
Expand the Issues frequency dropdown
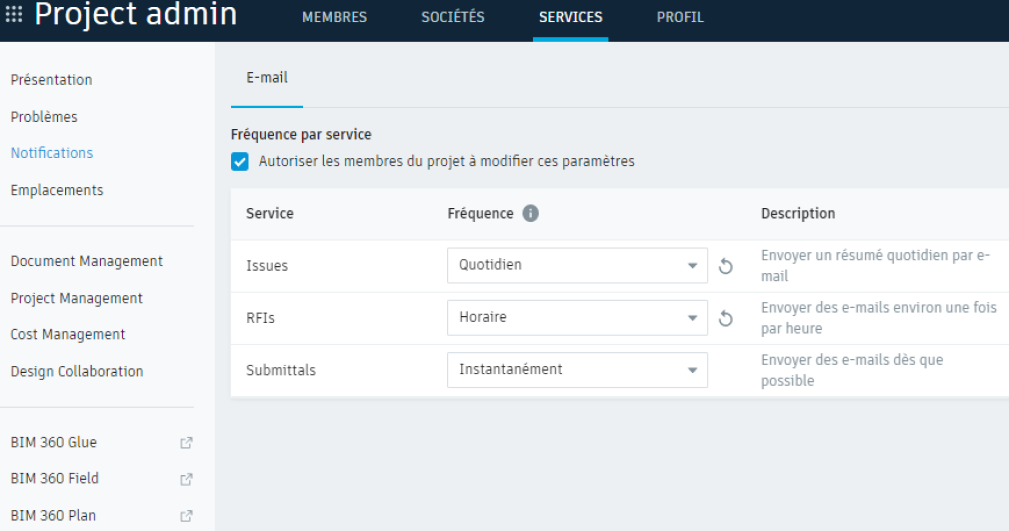pyautogui.click(x=577, y=266)
